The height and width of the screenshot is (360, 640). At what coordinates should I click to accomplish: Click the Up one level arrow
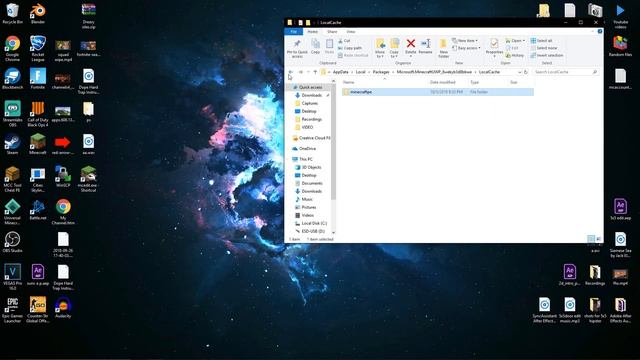(x=315, y=72)
